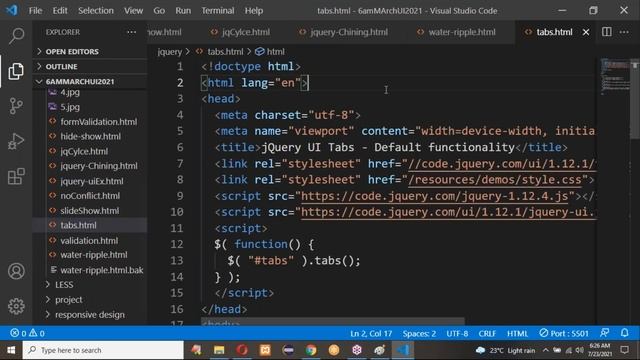The width and height of the screenshot is (640, 360).
Task: Click the Live Server Port: 5501 indicator
Action: (564, 333)
